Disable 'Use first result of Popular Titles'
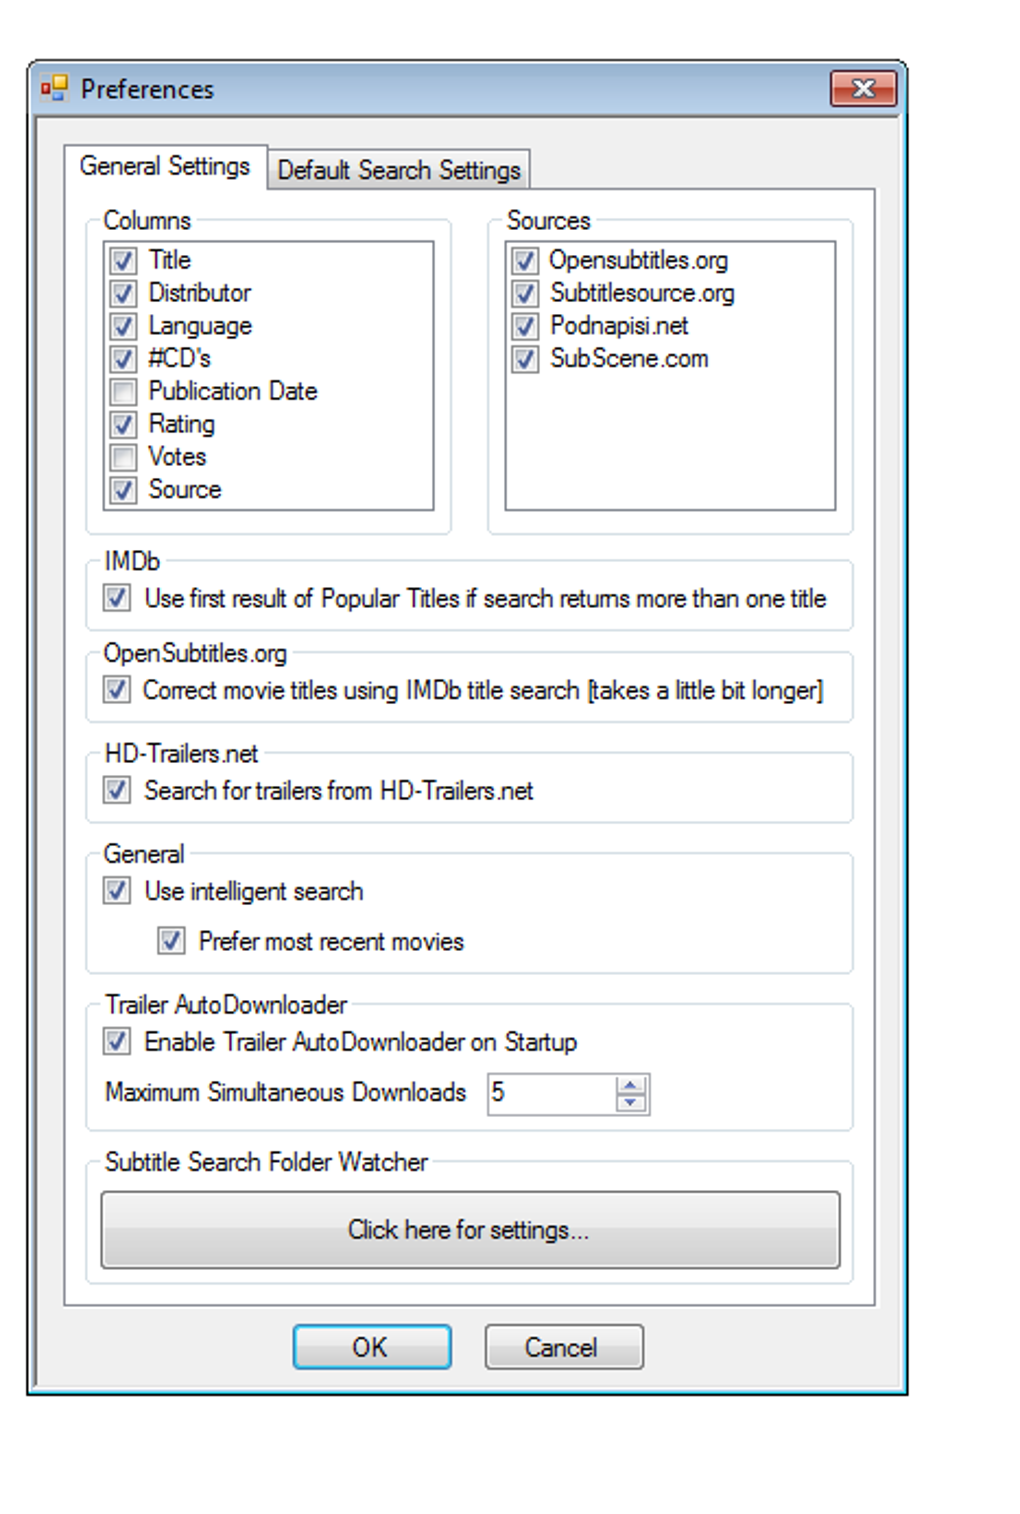1020x1514 pixels. [x=115, y=598]
